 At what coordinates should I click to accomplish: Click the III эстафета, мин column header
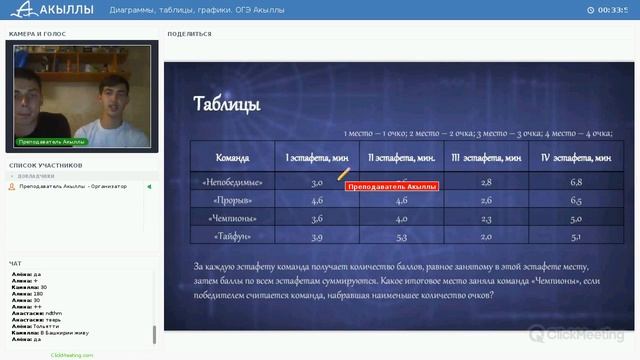coord(486,158)
